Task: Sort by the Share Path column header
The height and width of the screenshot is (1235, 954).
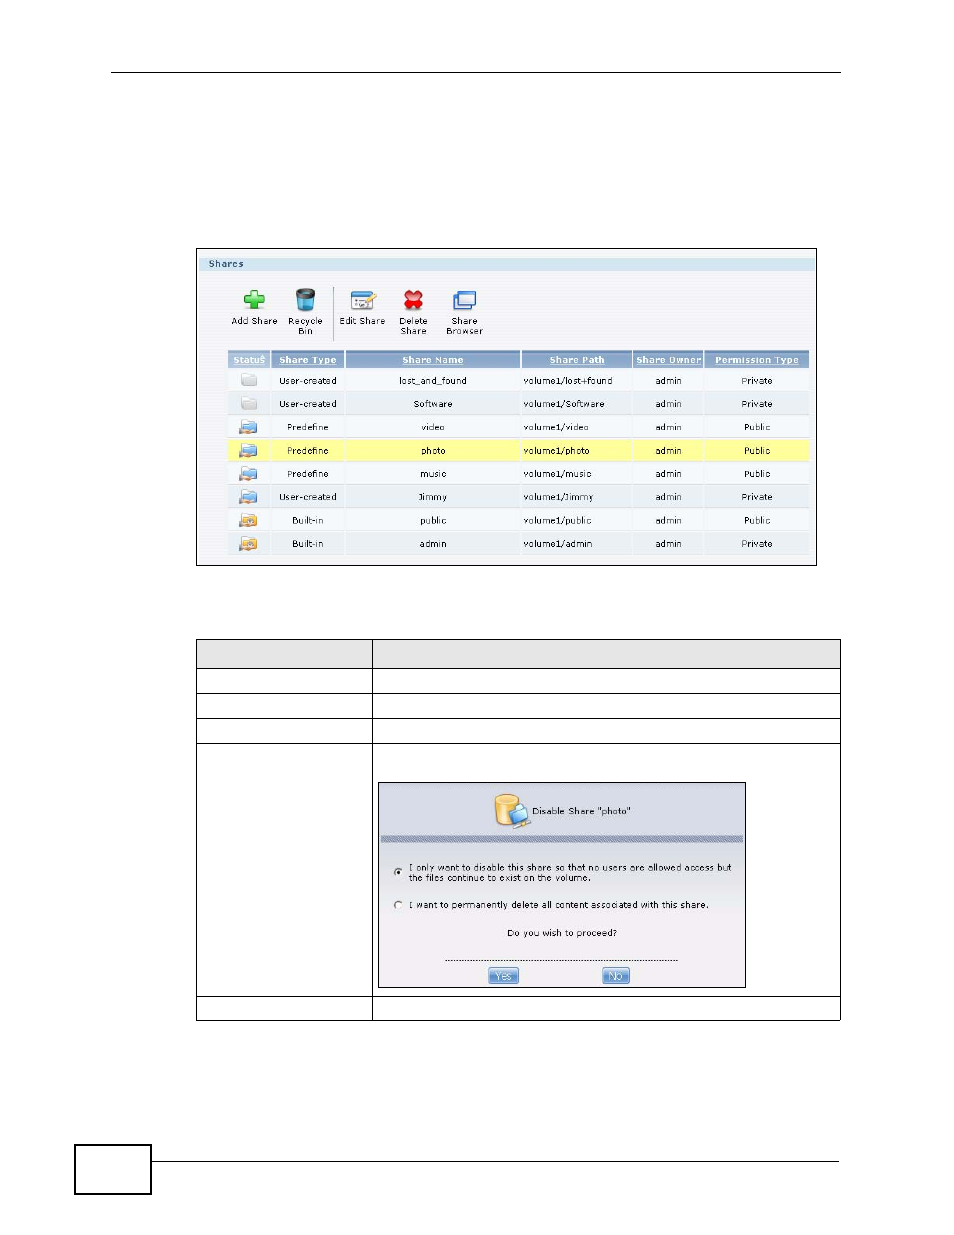Action: [x=576, y=360]
